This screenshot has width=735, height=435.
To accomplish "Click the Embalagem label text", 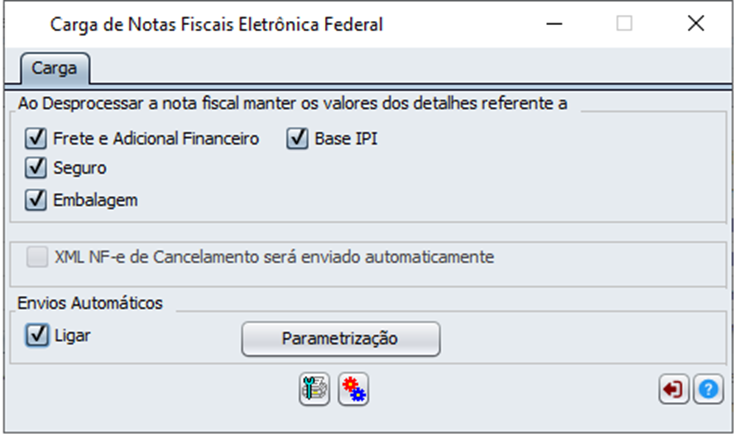I will click(x=95, y=200).
